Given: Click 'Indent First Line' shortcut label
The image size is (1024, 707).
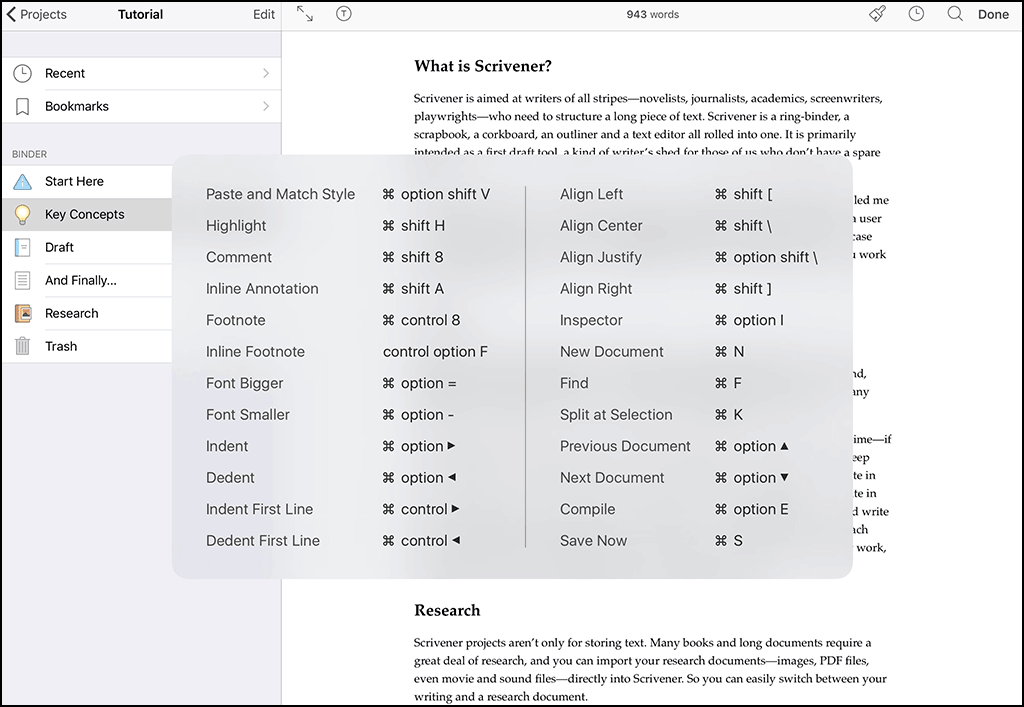Looking at the screenshot, I should 259,509.
